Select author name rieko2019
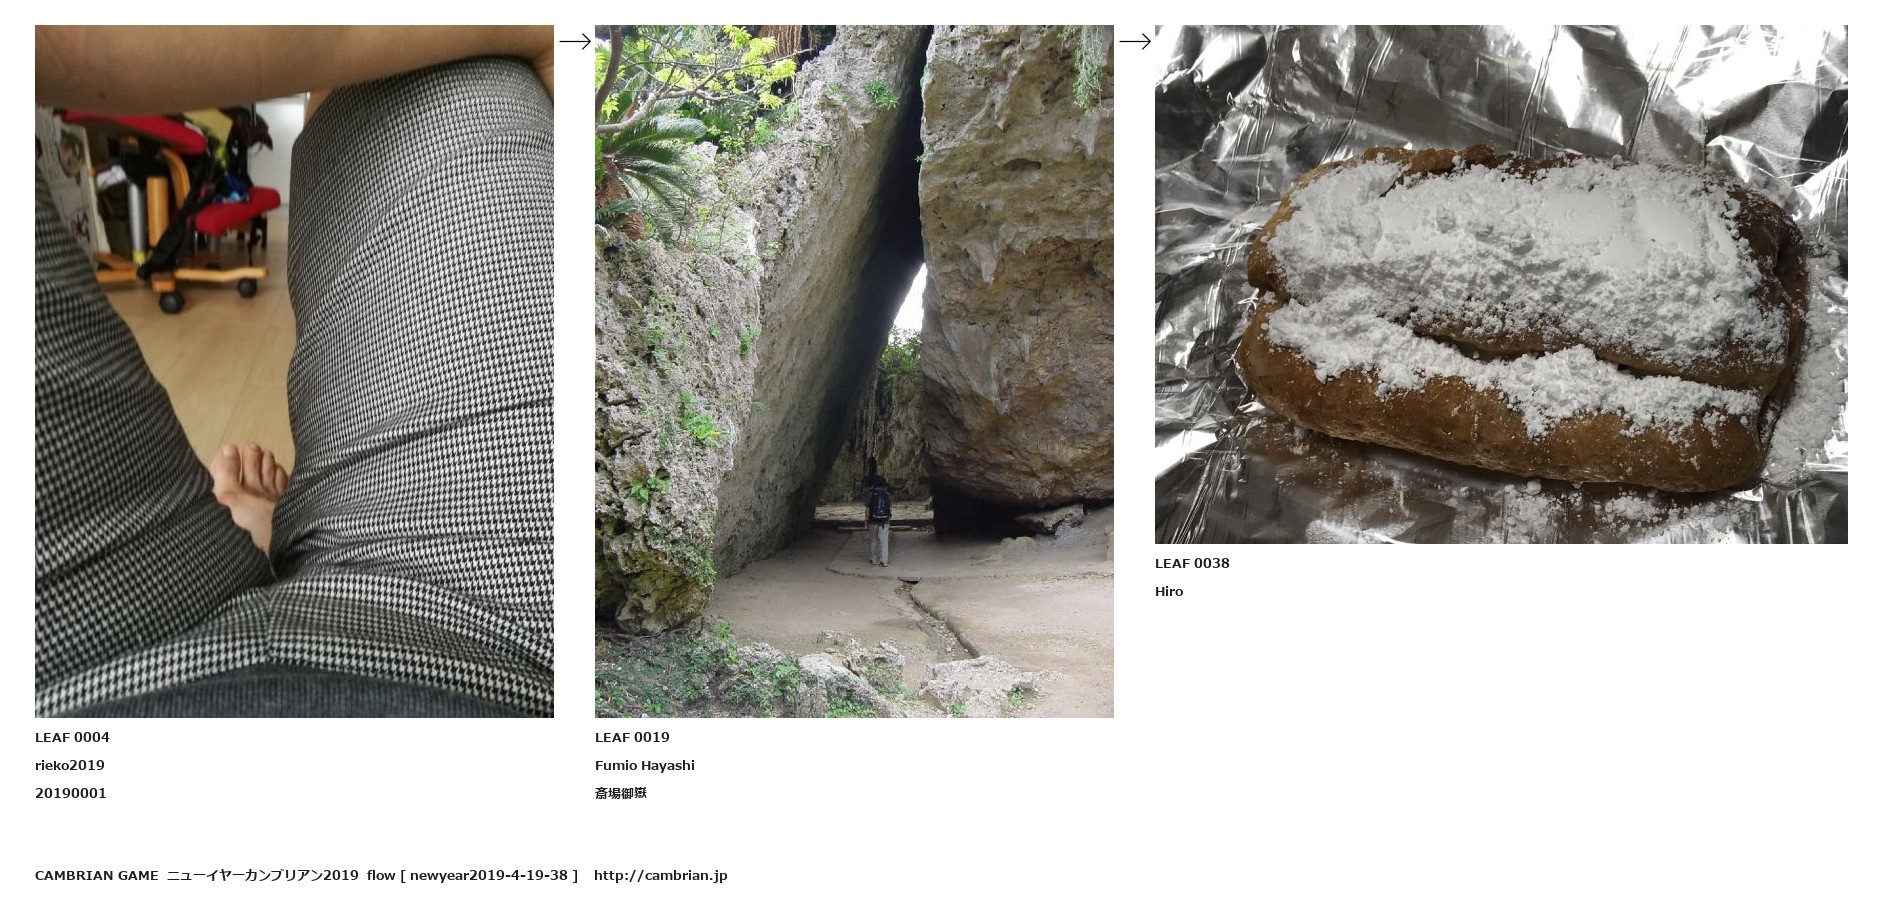Viewport: 1883px width, 900px height. [70, 765]
